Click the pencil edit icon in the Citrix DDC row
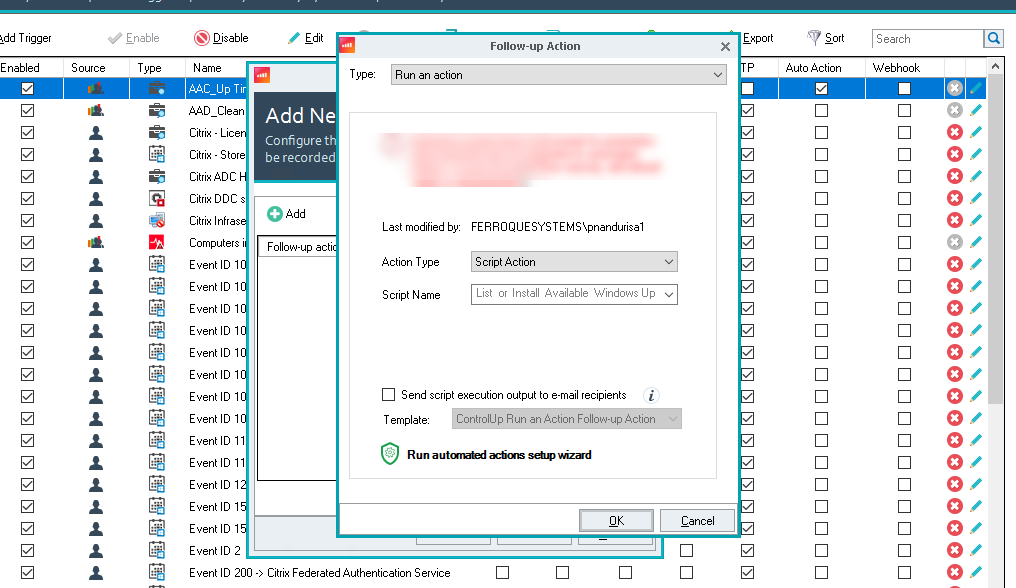 [976, 199]
